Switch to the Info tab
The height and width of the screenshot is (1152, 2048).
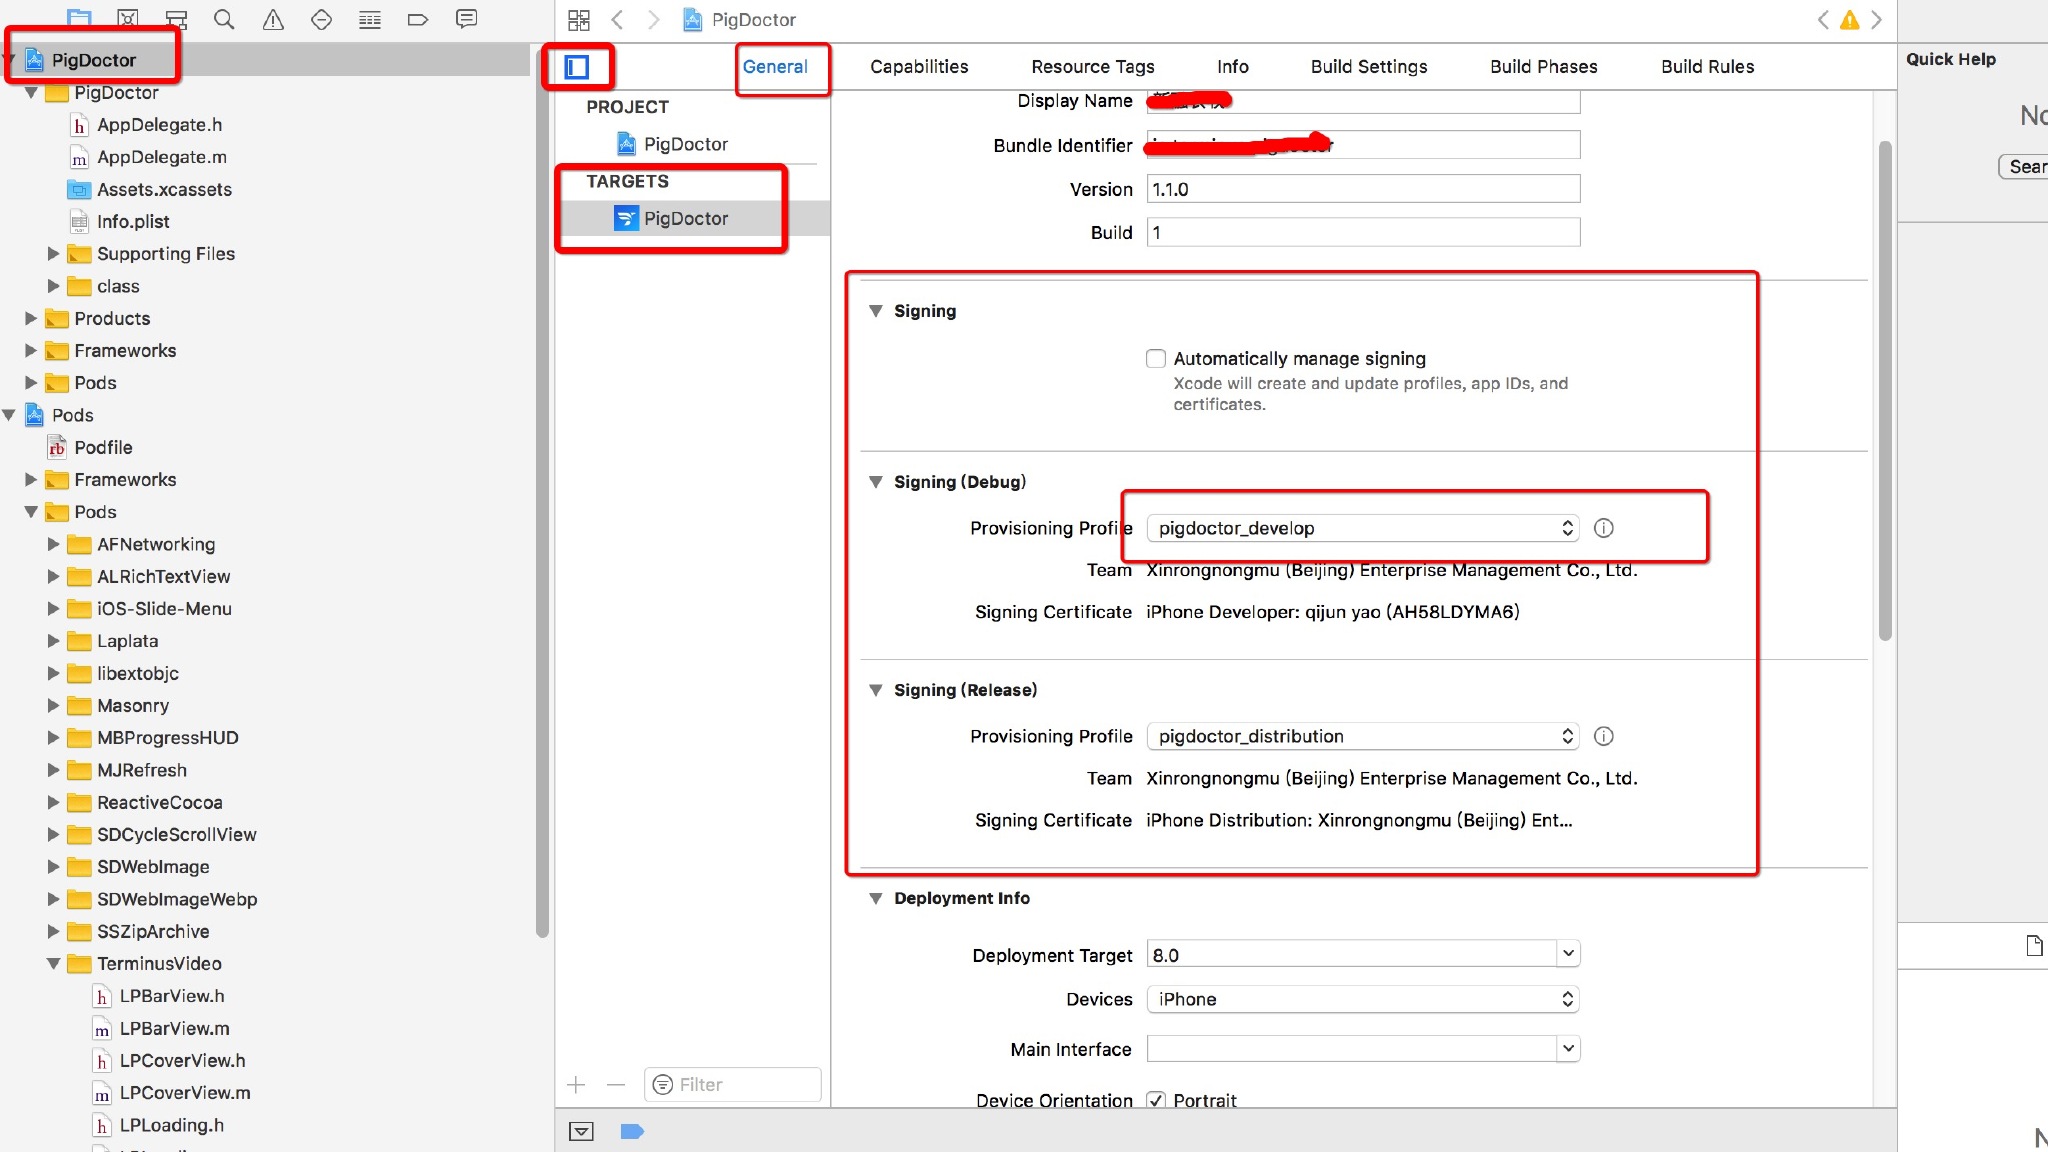[x=1233, y=67]
